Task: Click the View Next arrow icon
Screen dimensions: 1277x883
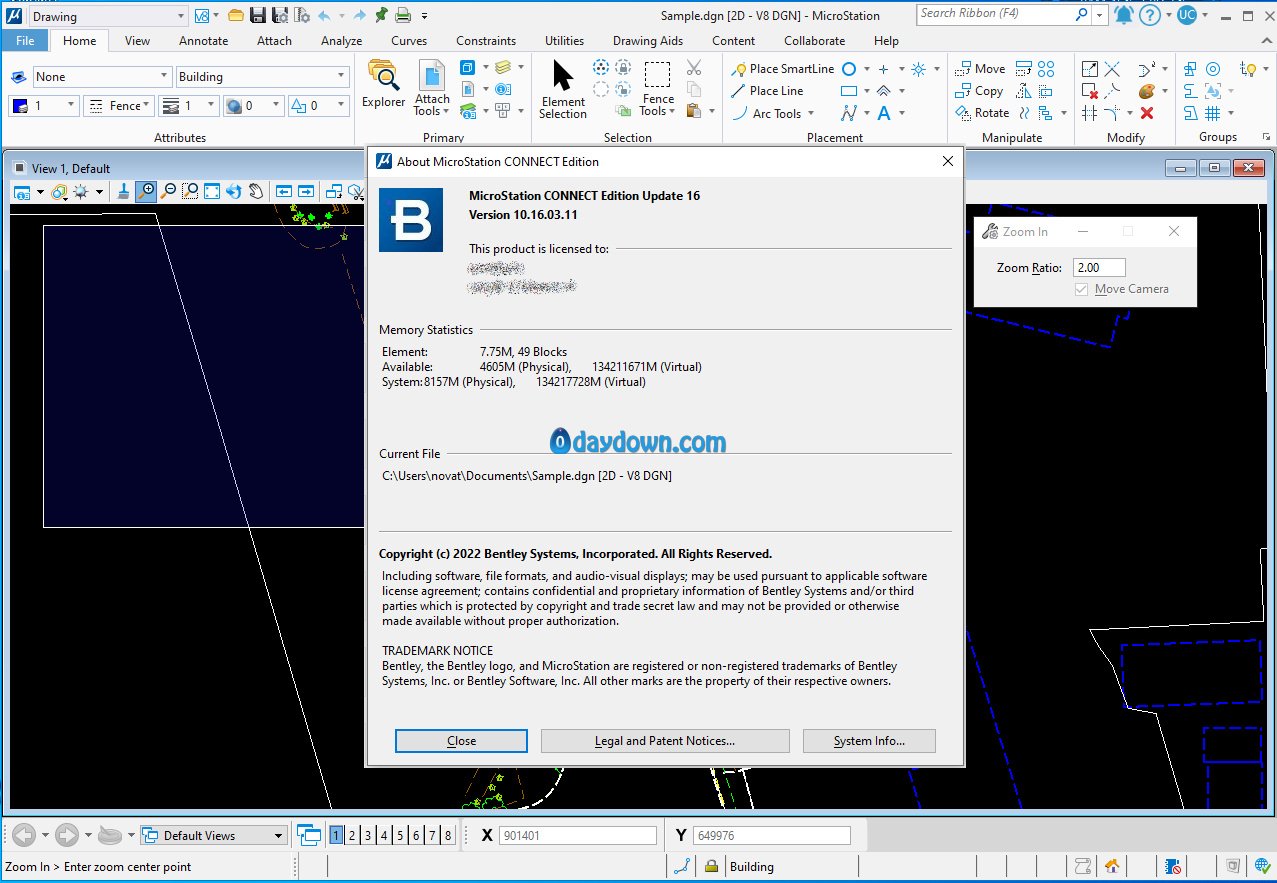Action: [x=306, y=191]
